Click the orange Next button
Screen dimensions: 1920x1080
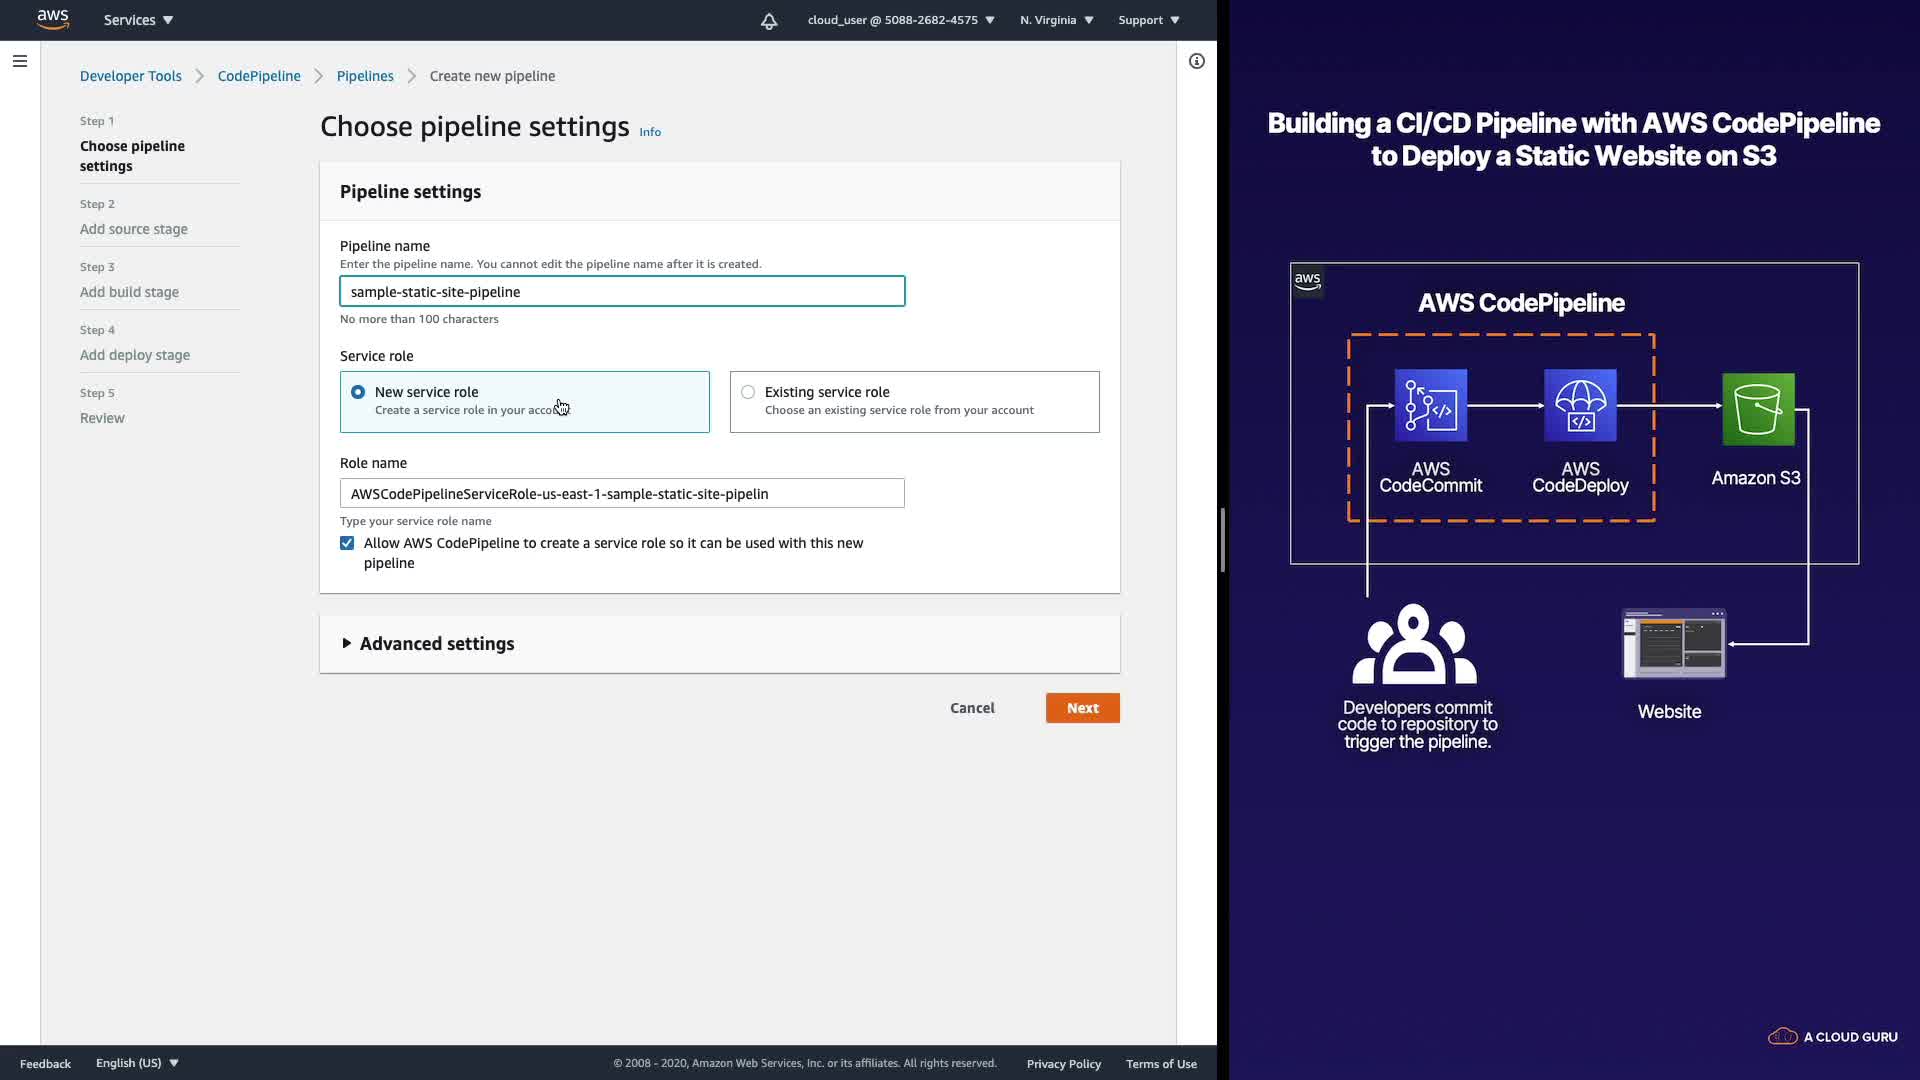(1082, 708)
